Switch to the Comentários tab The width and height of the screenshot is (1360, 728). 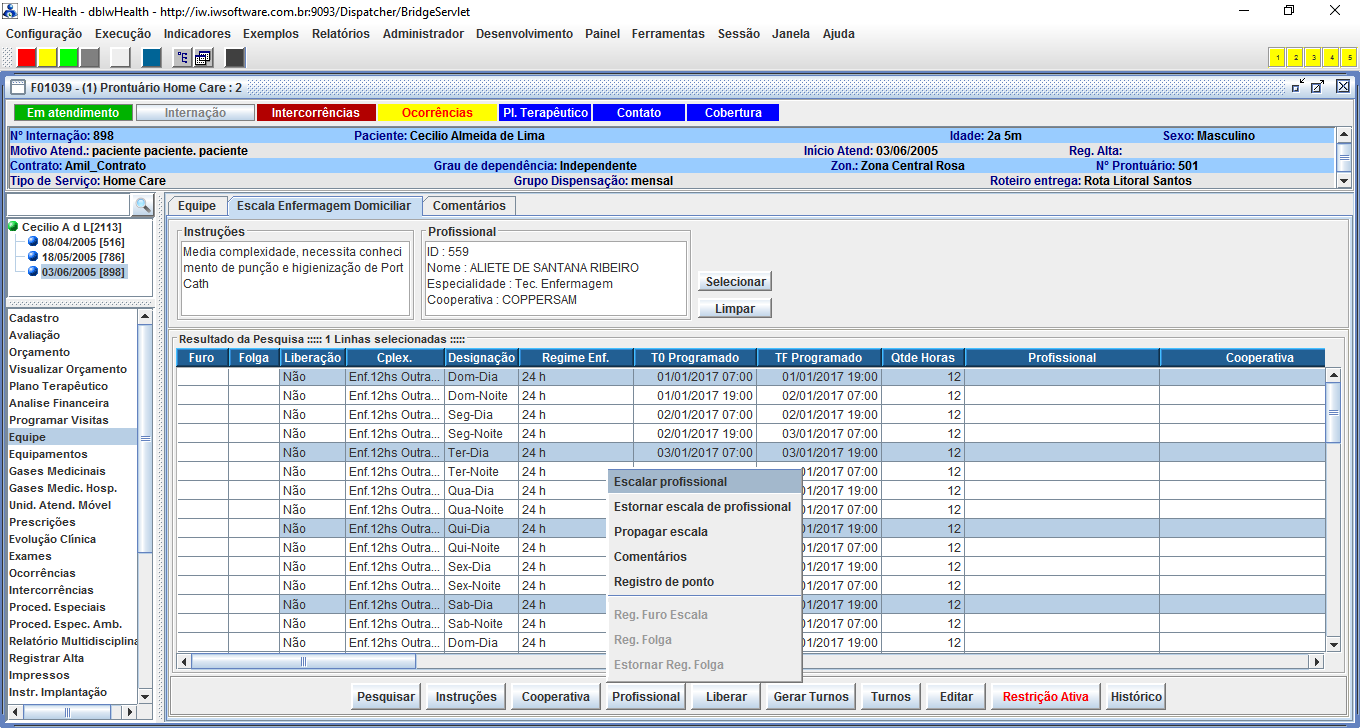tap(468, 206)
